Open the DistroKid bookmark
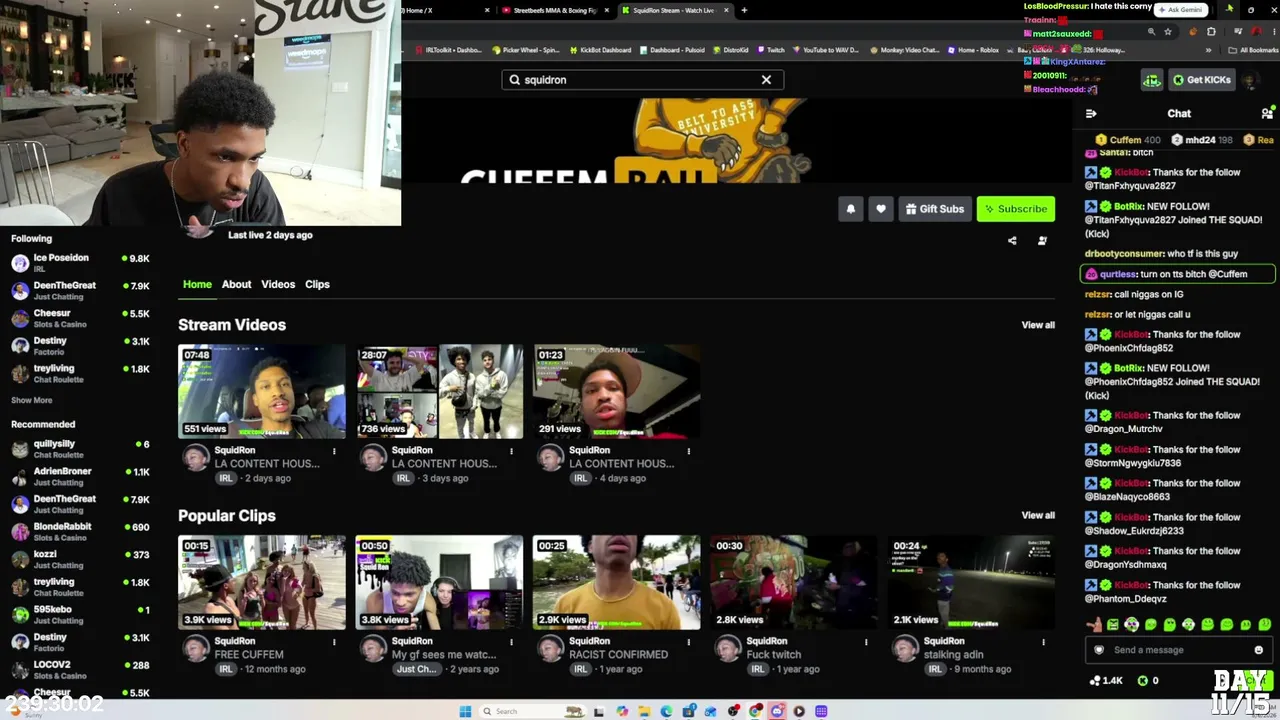 pos(730,50)
